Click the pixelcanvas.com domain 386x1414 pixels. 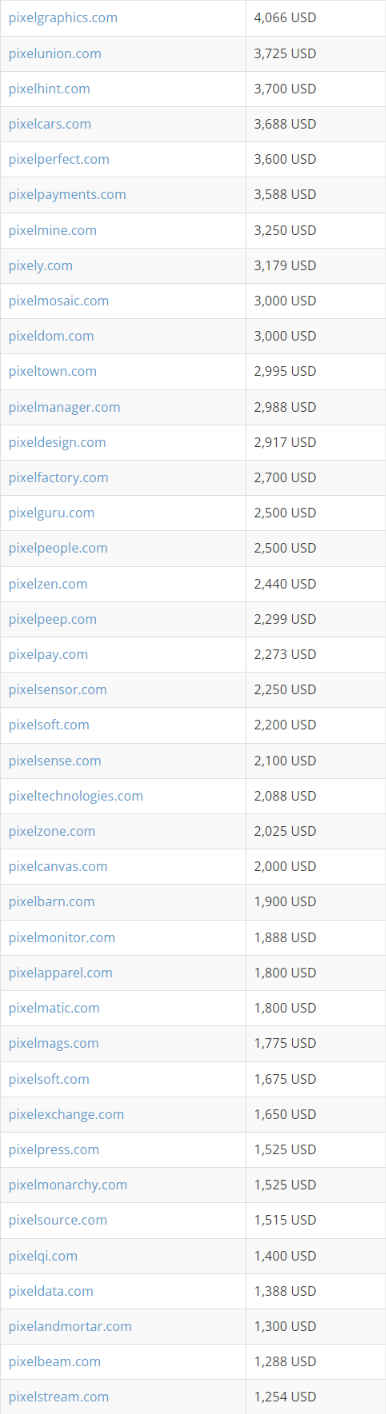pyautogui.click(x=58, y=867)
